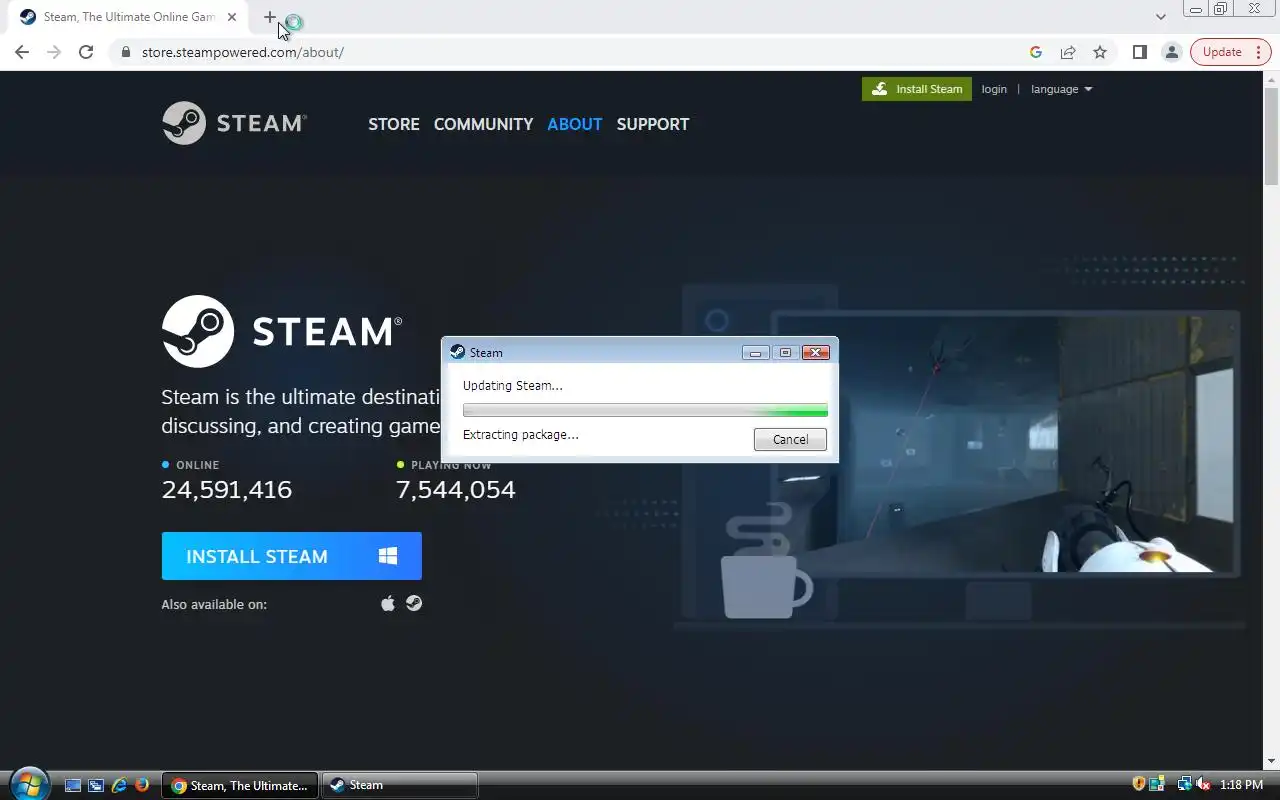Go back to the previous page
This screenshot has width=1280, height=800.
click(x=22, y=52)
